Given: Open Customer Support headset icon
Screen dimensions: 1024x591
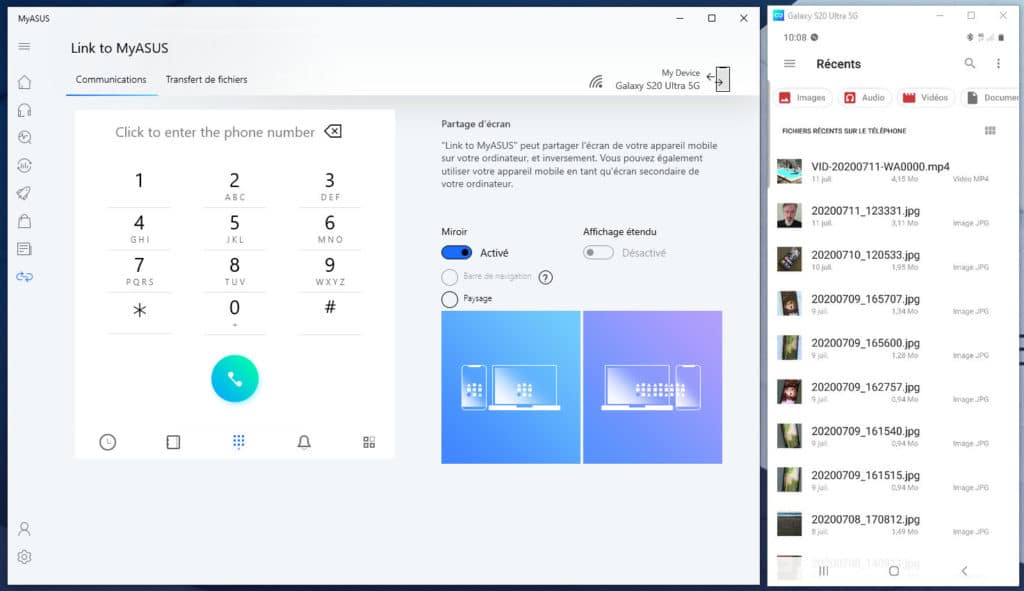Looking at the screenshot, I should [x=24, y=110].
